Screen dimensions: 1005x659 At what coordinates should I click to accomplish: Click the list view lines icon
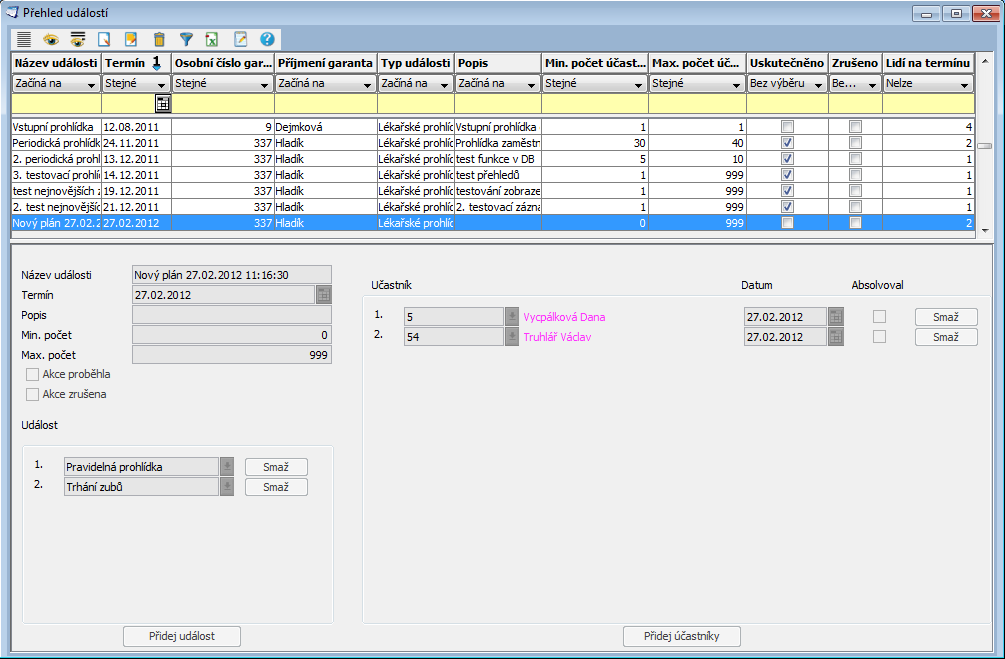click(x=24, y=40)
